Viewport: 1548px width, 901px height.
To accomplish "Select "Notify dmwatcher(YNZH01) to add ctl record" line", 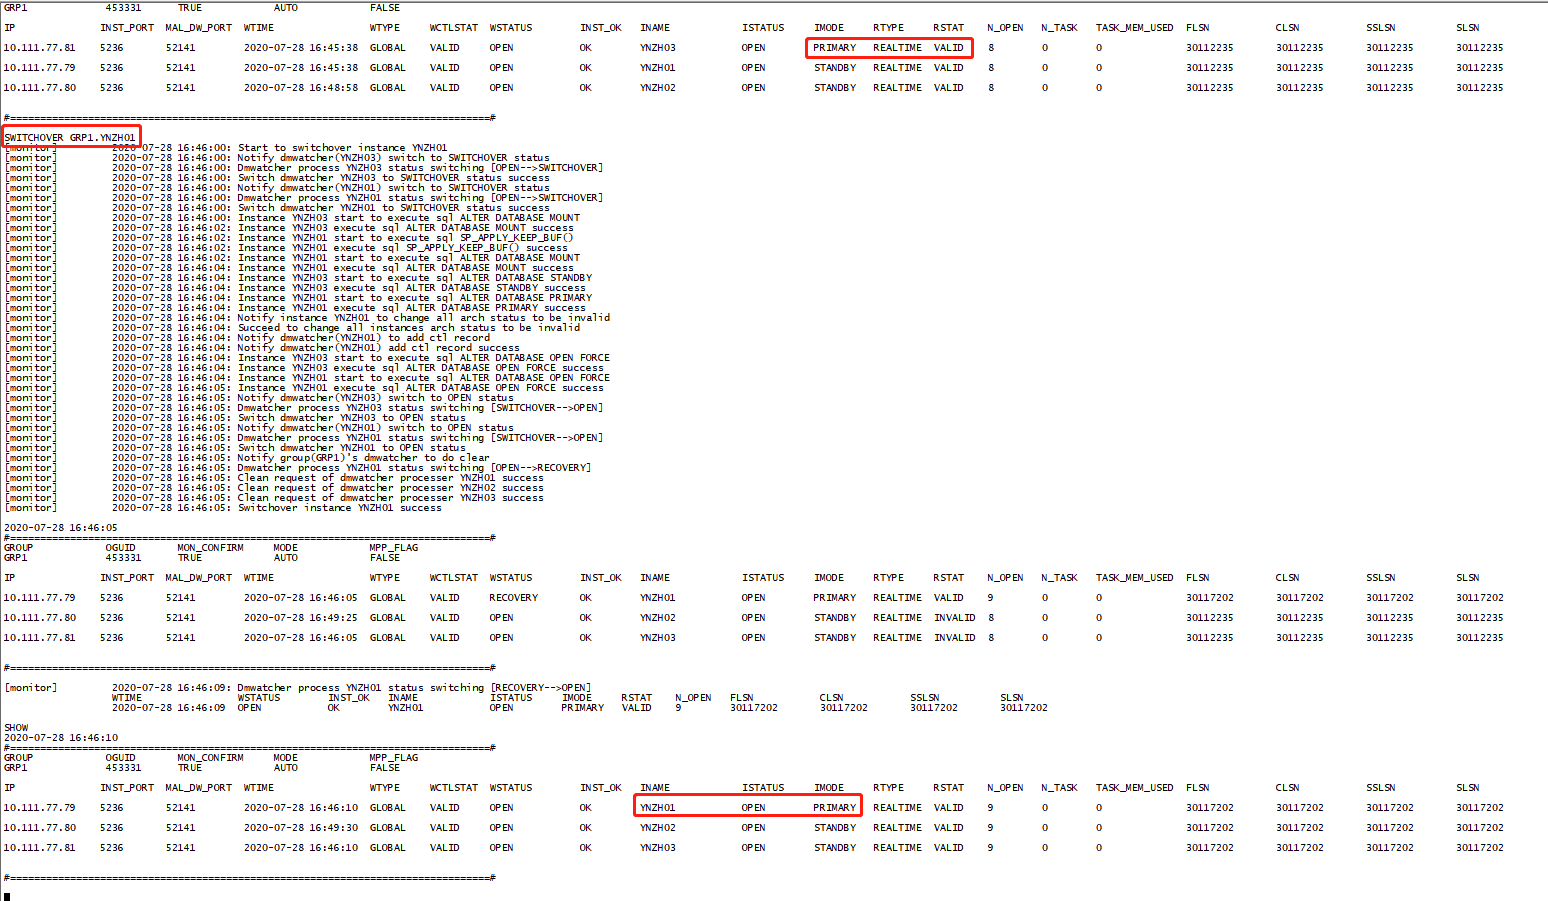I will [363, 338].
